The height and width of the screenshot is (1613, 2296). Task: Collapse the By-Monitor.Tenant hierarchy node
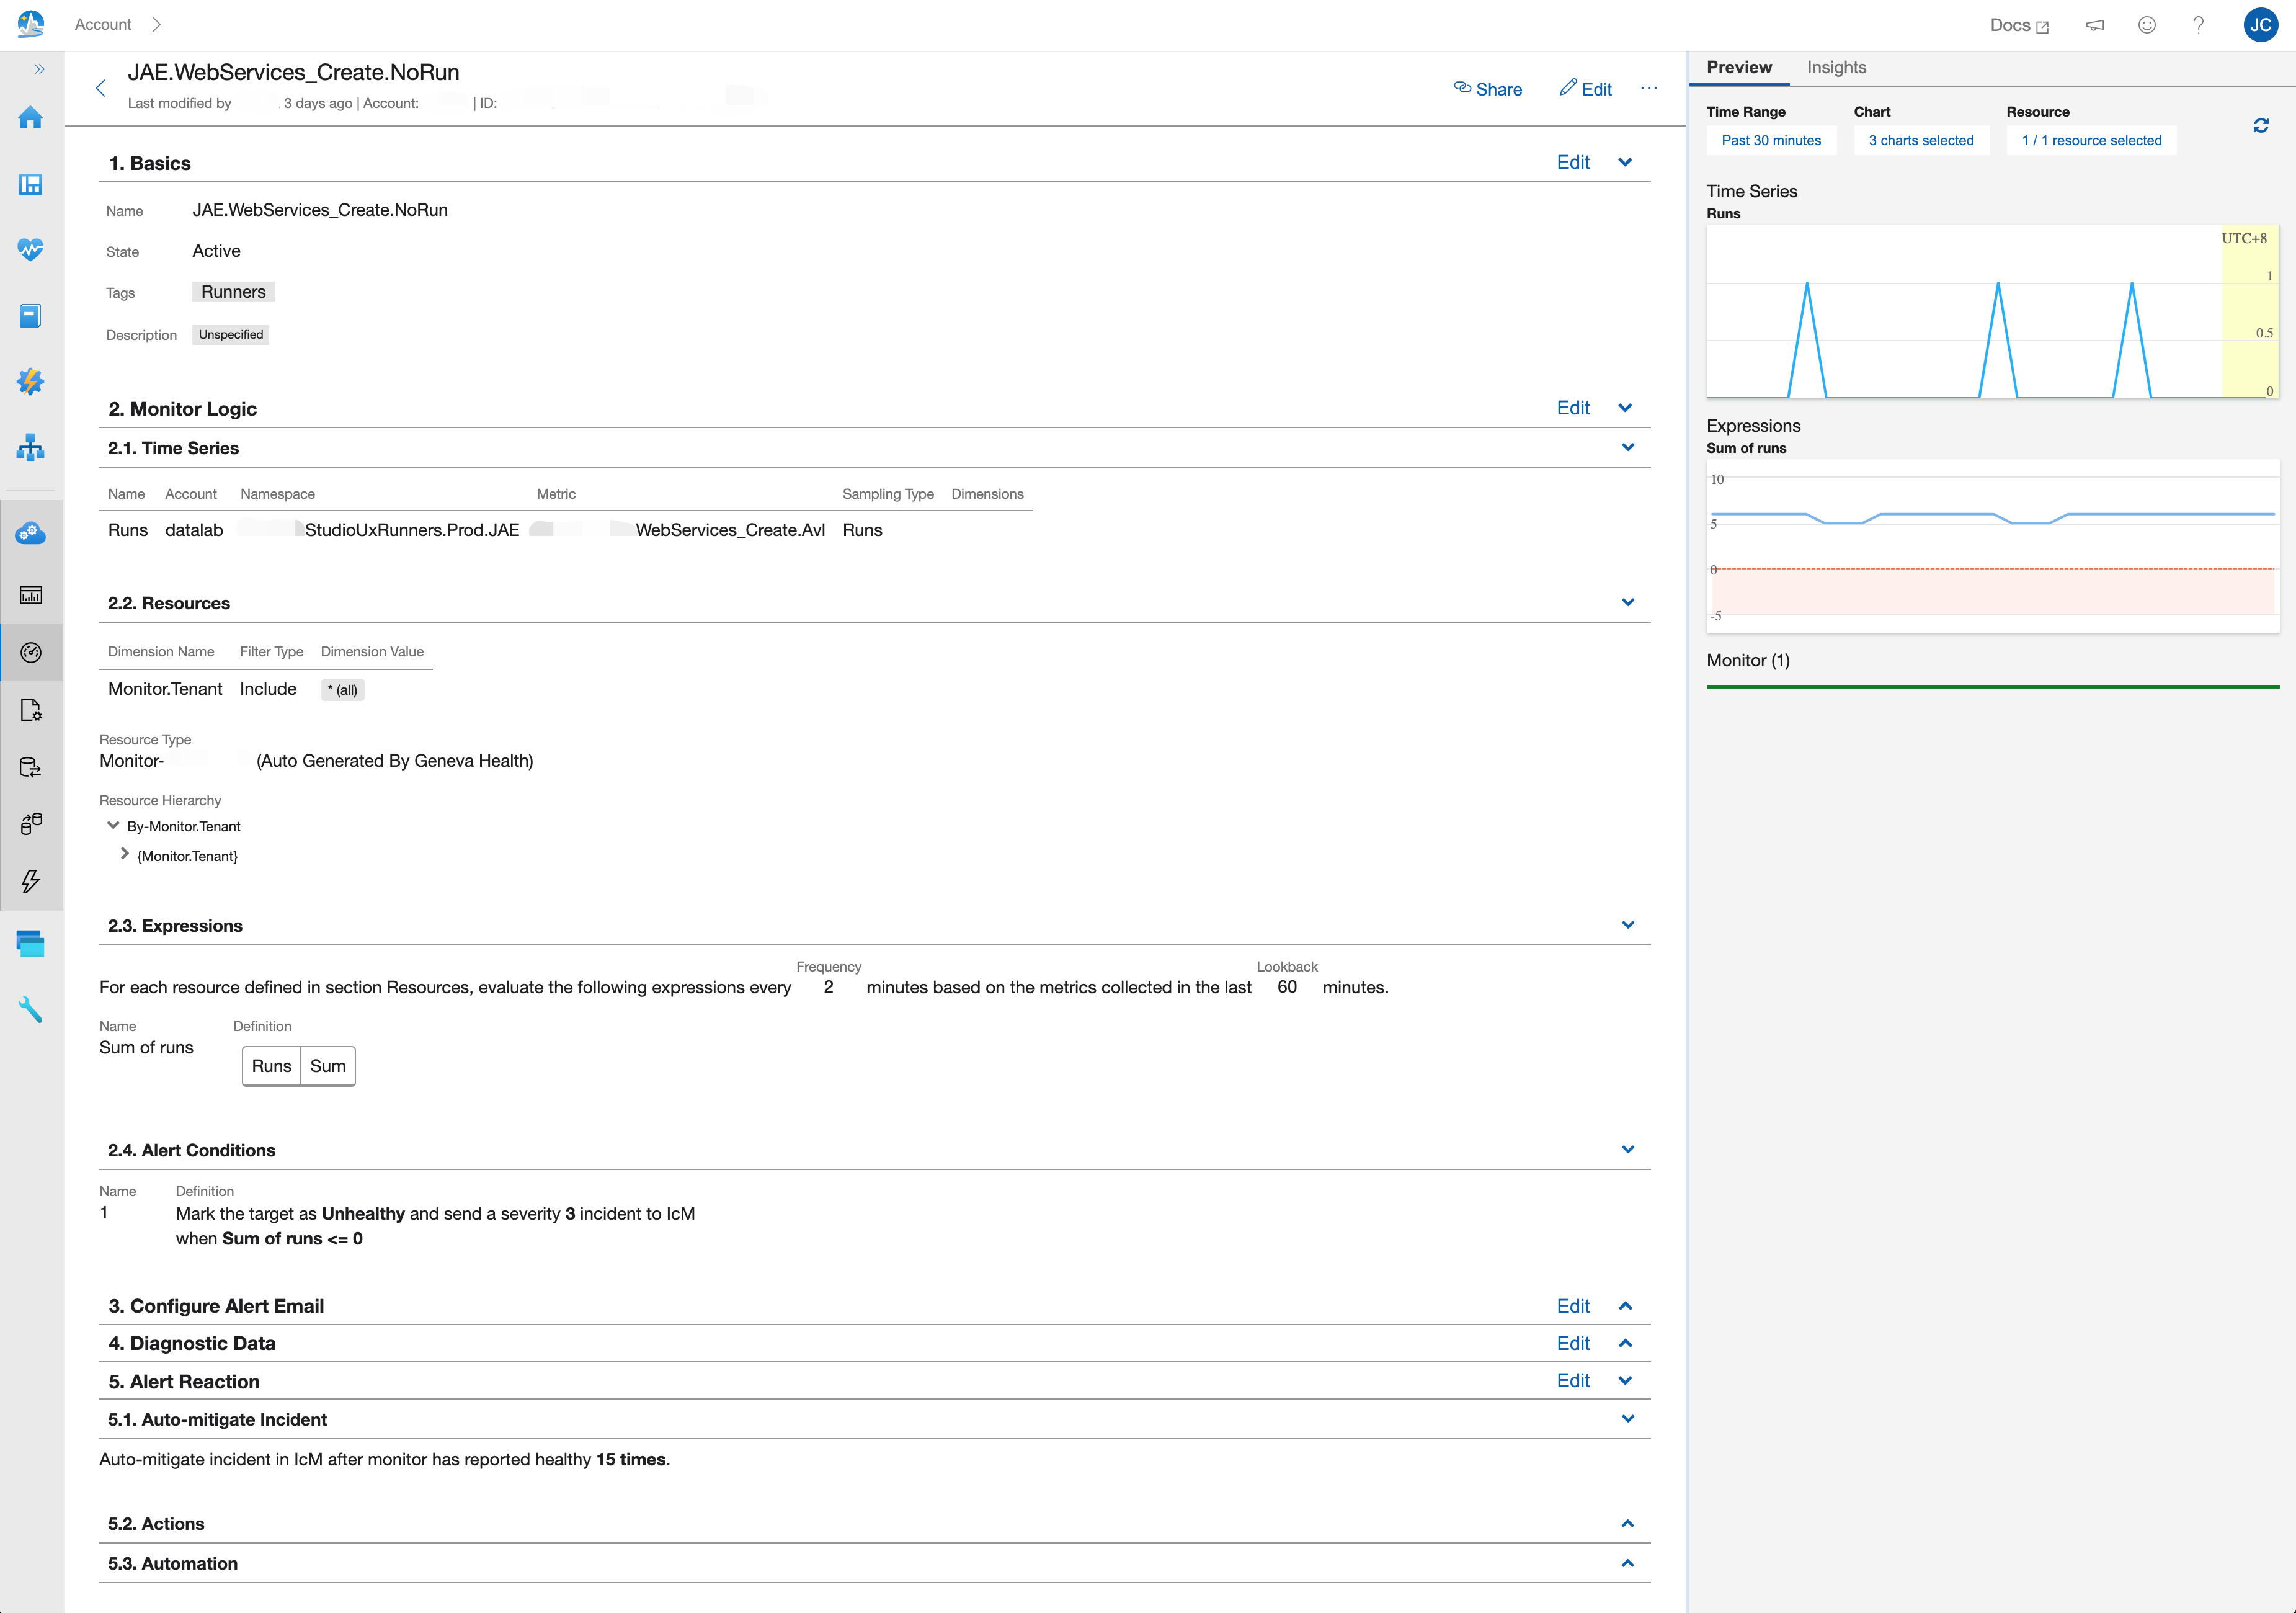click(x=113, y=825)
